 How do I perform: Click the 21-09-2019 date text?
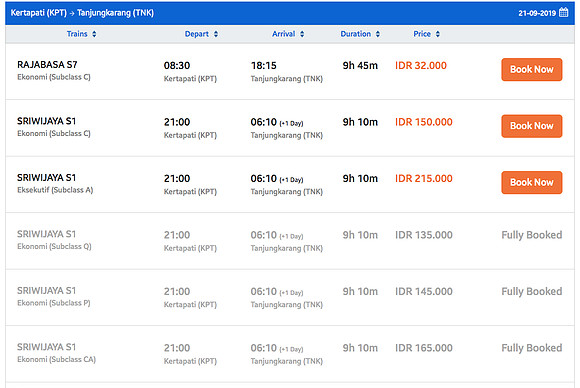point(537,13)
